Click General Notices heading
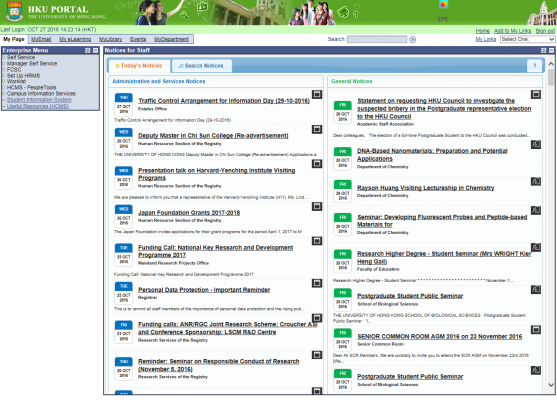 coord(352,81)
